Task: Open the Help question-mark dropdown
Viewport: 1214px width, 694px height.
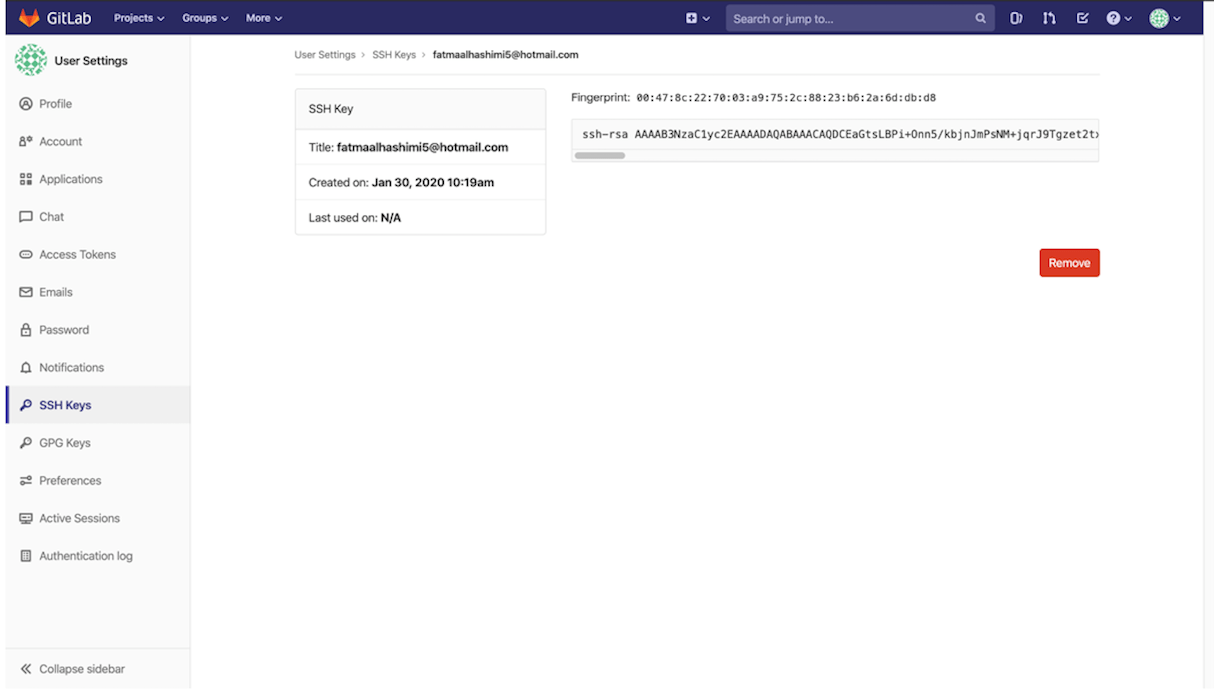Action: pos(1119,18)
